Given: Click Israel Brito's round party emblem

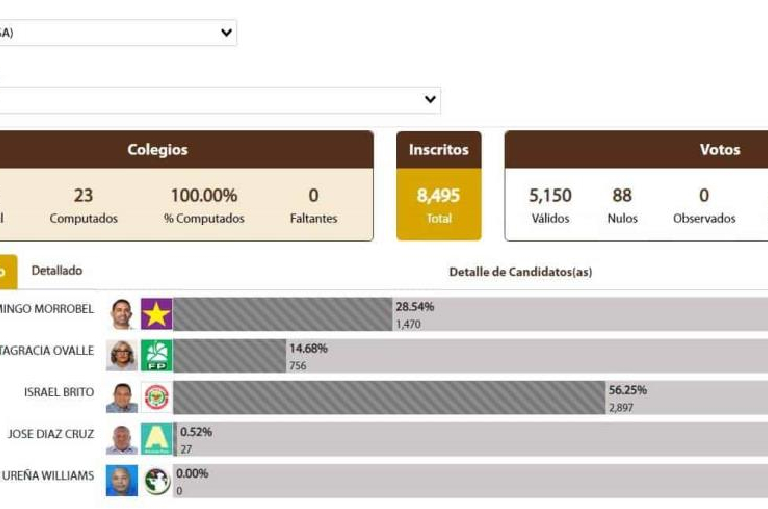Looking at the screenshot, I should (x=157, y=397).
